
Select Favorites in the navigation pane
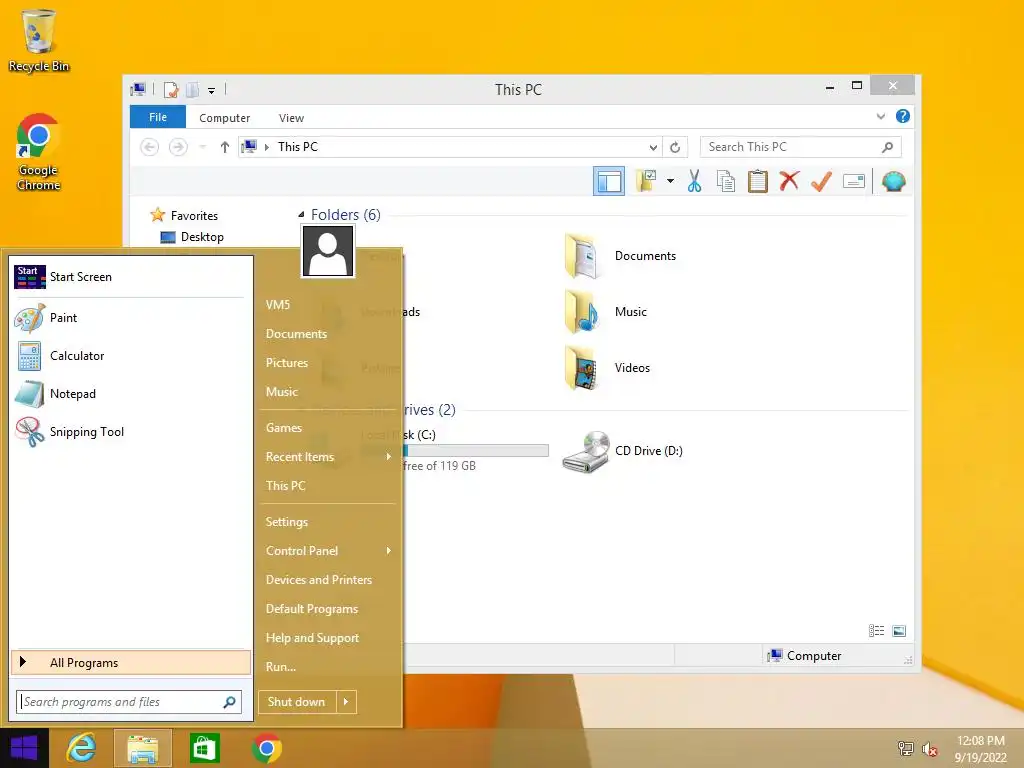tap(184, 216)
